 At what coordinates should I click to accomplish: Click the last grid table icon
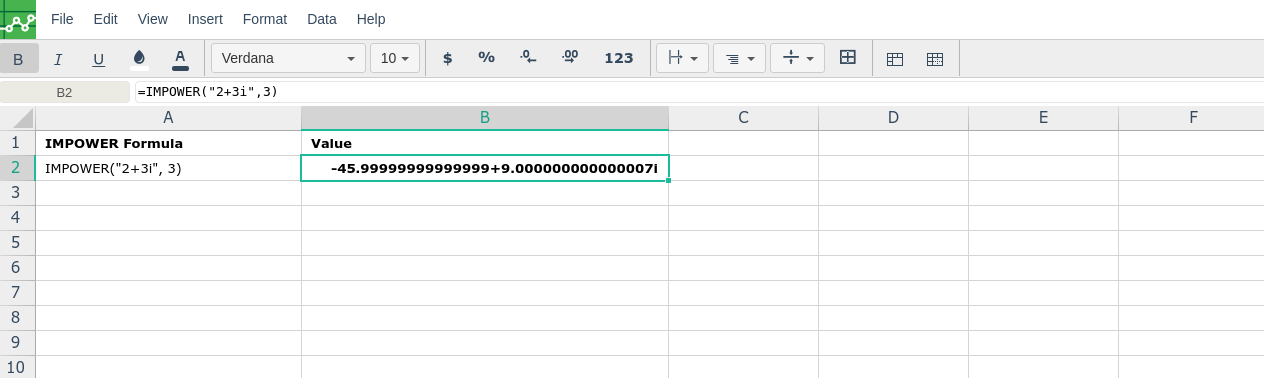[935, 59]
